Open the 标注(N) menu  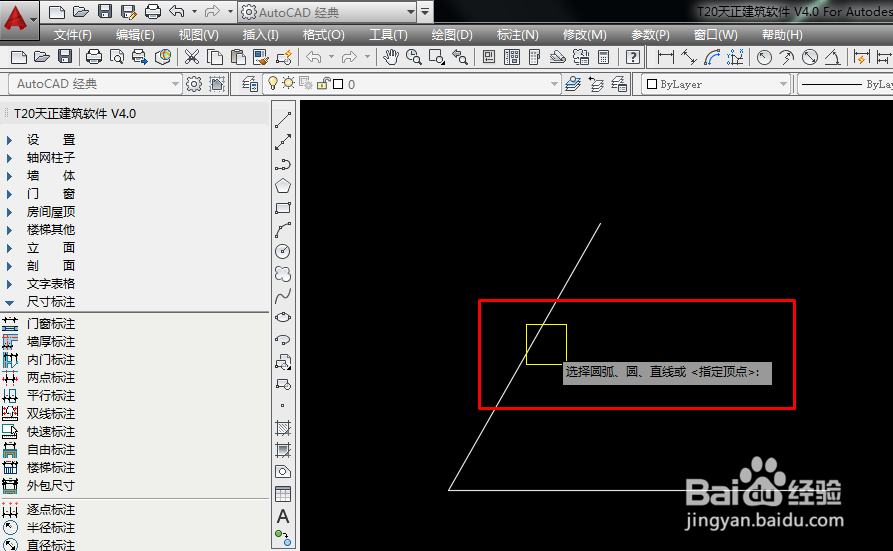[x=517, y=35]
